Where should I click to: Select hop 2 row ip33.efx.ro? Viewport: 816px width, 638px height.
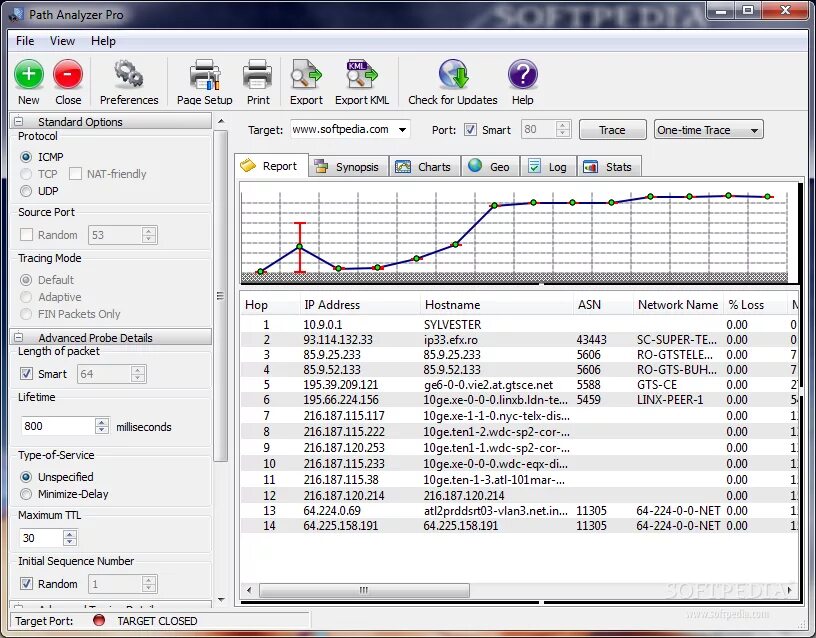coord(518,340)
